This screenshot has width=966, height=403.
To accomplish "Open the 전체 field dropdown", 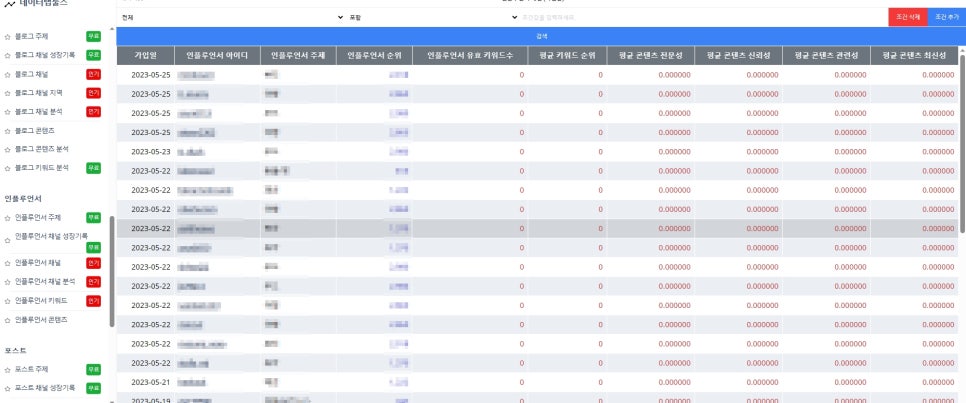I will point(229,18).
